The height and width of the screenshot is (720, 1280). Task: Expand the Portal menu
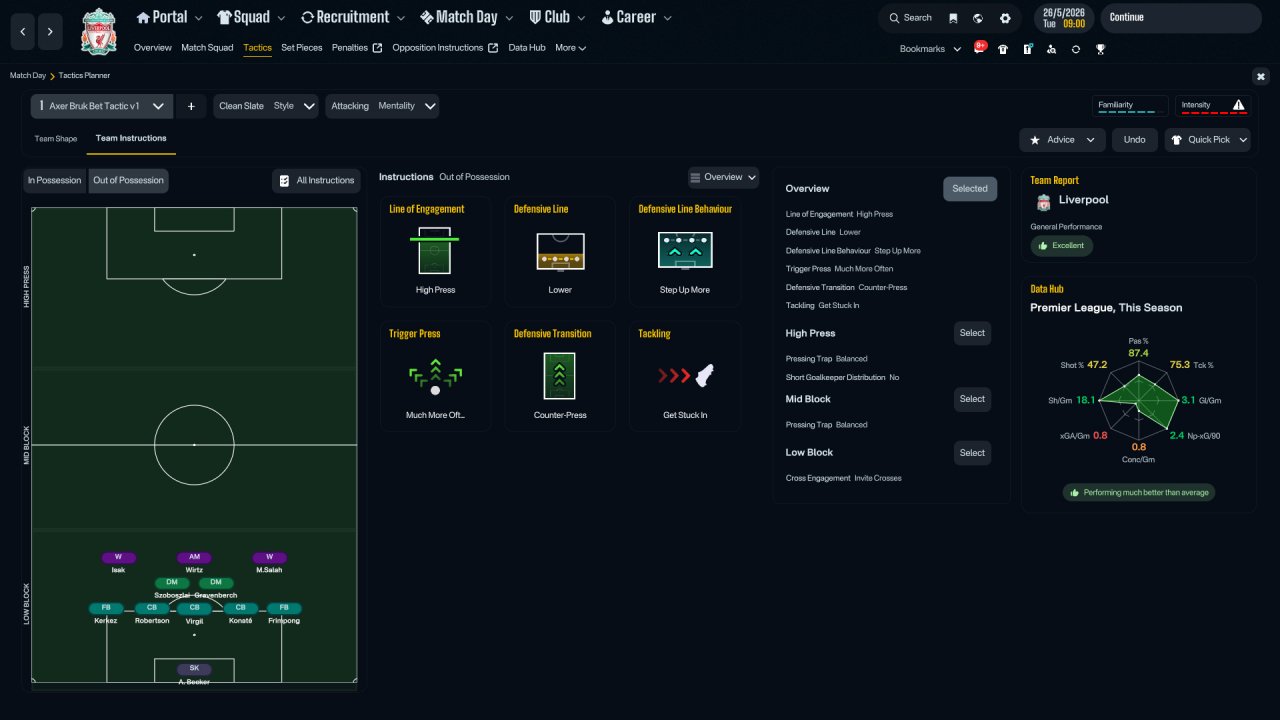[x=169, y=17]
